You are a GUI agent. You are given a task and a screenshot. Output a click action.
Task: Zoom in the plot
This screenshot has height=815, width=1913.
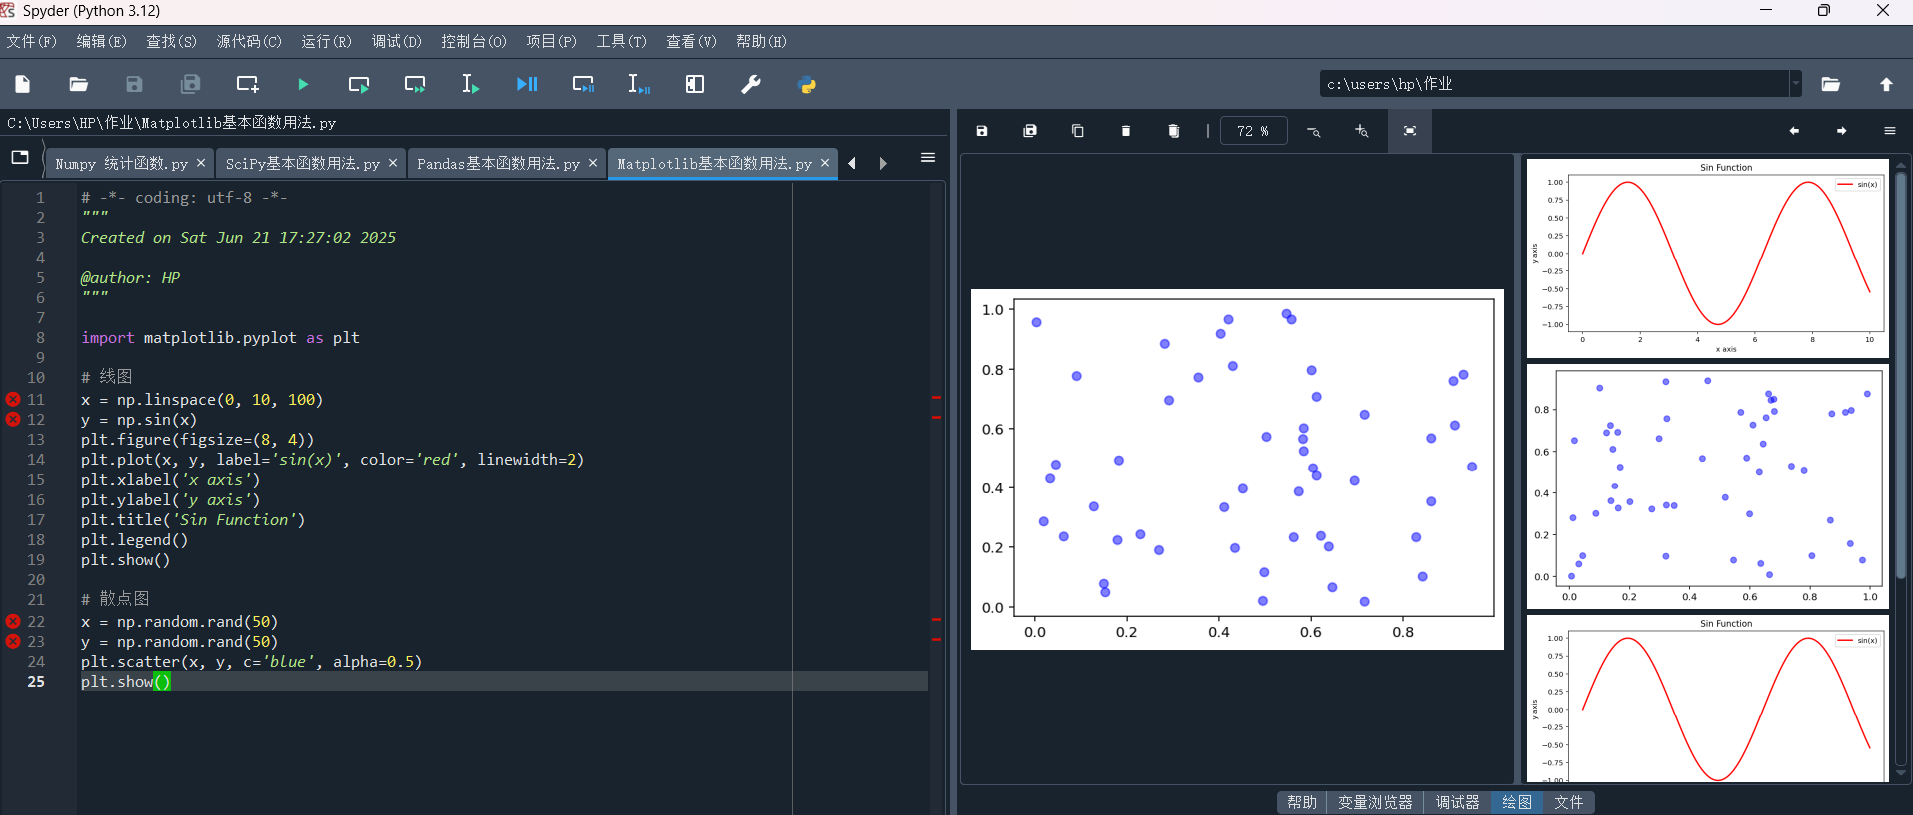click(1362, 131)
